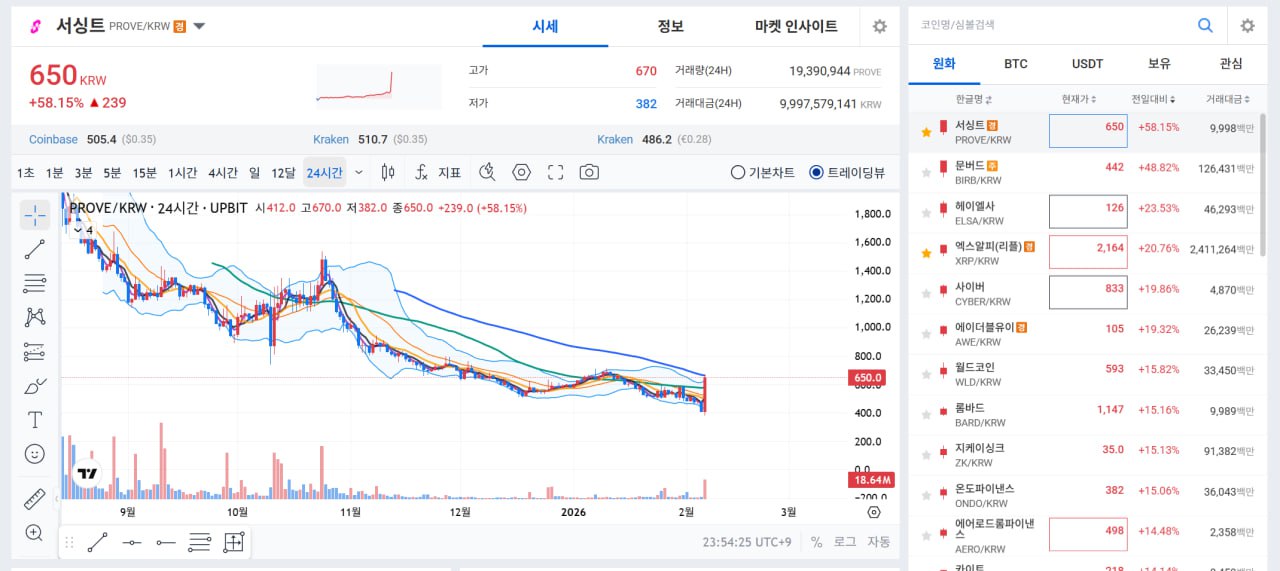Click the mini price sparkline thumbnail
This screenshot has width=1280, height=571.
[x=379, y=87]
